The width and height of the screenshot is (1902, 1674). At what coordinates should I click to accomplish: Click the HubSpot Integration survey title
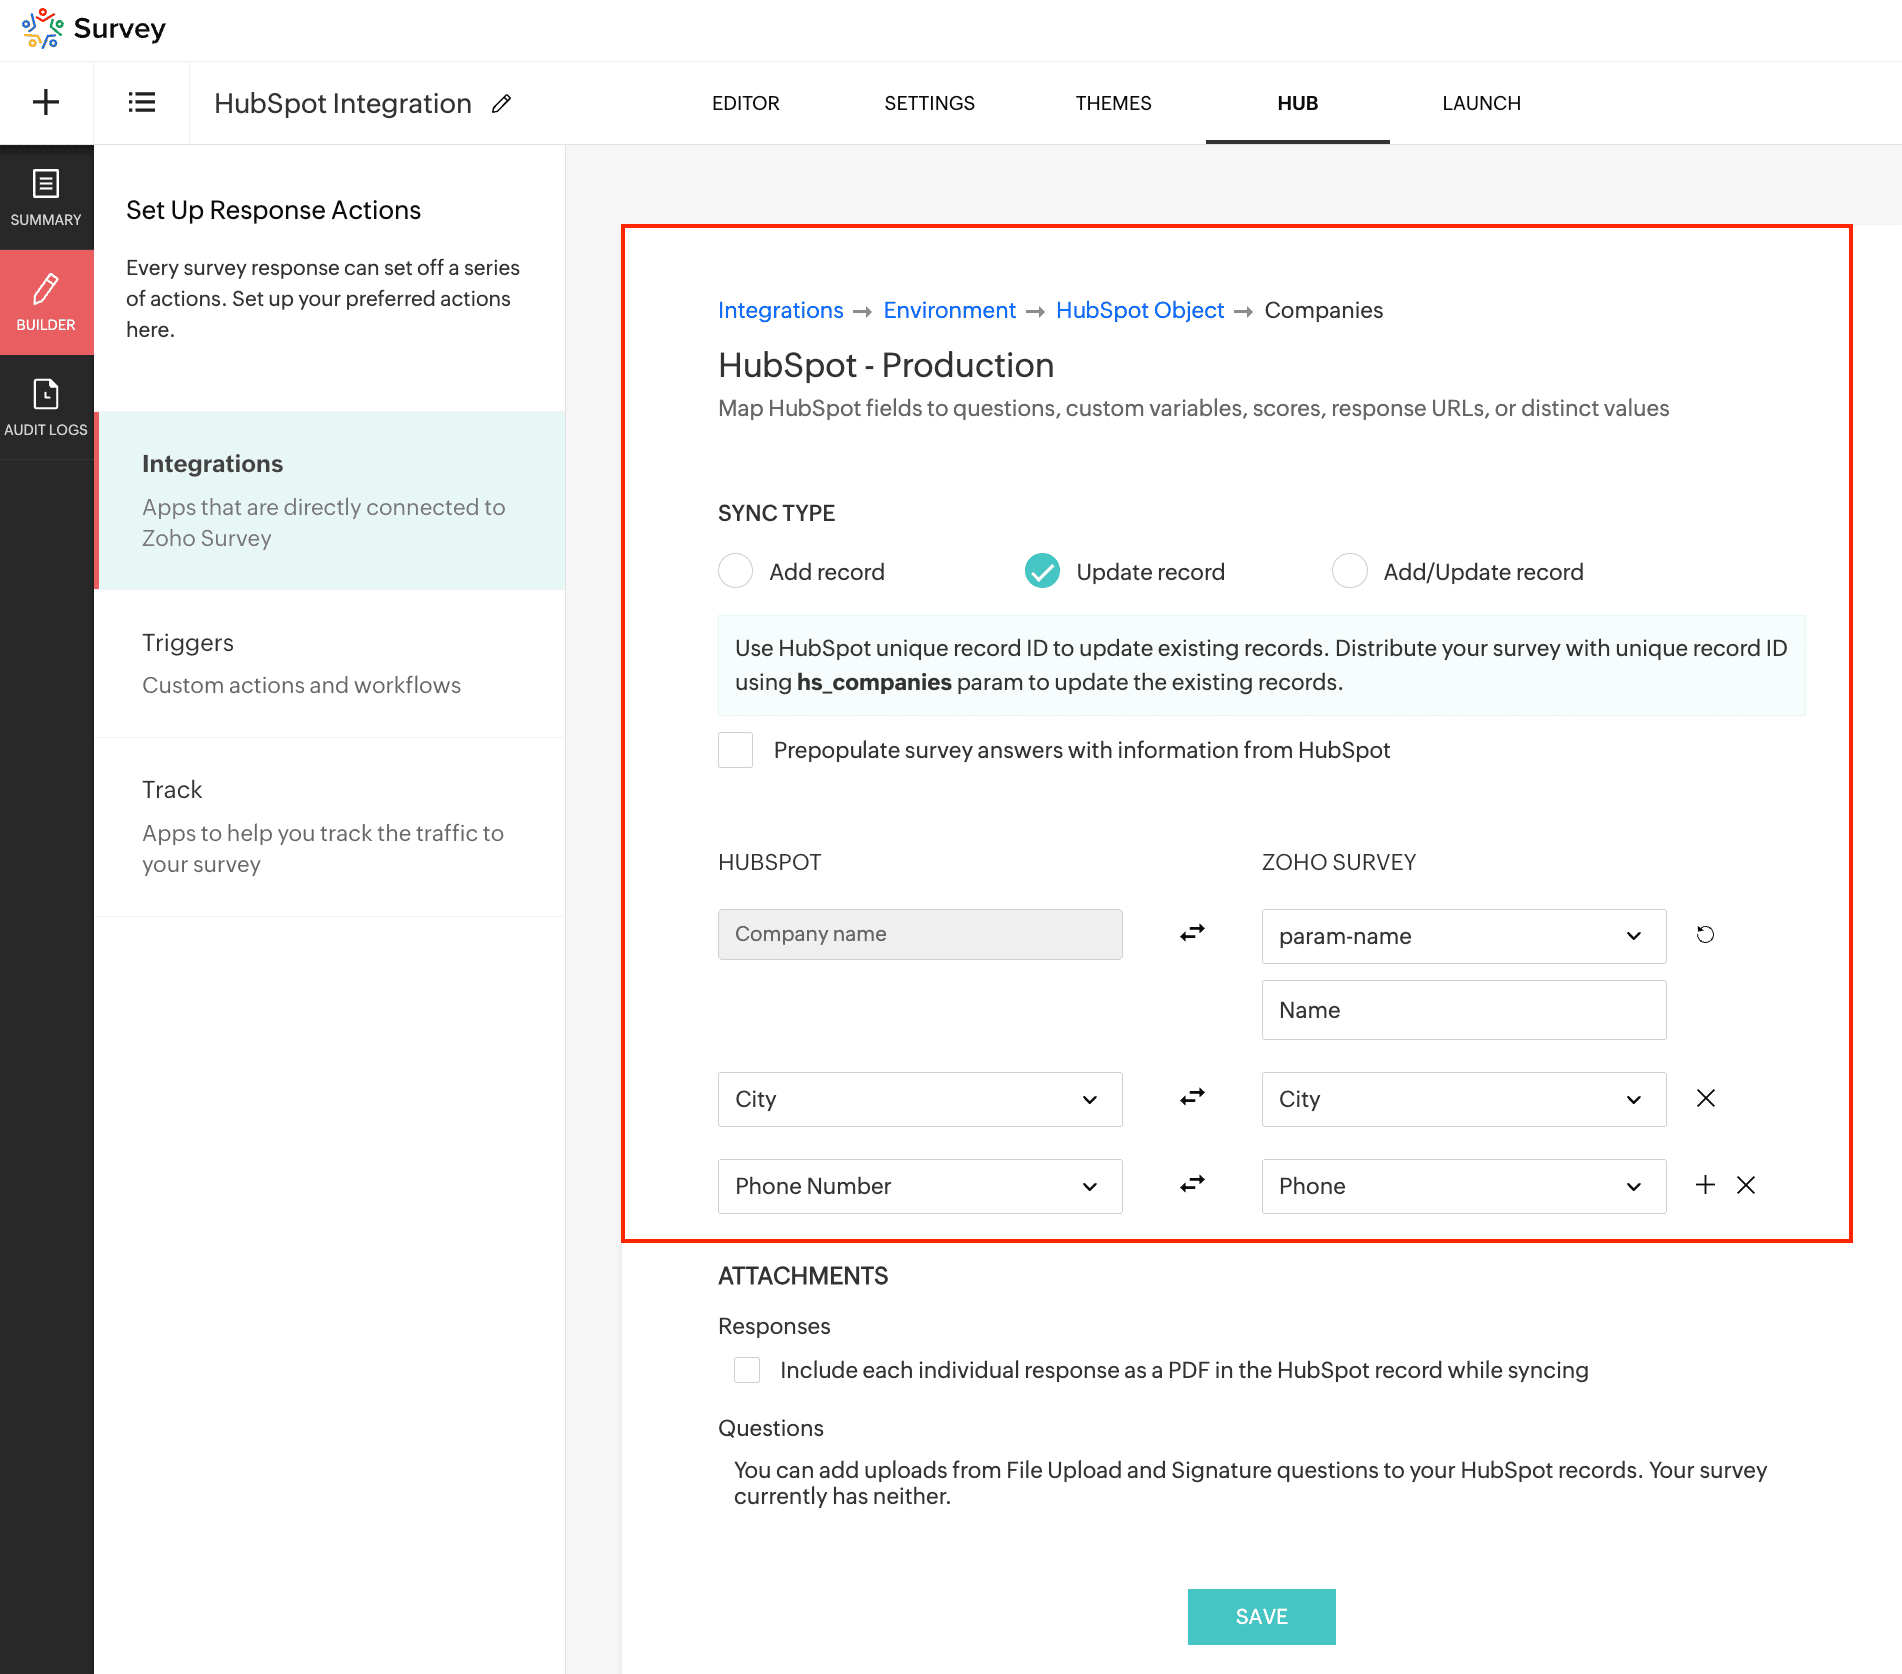click(343, 103)
